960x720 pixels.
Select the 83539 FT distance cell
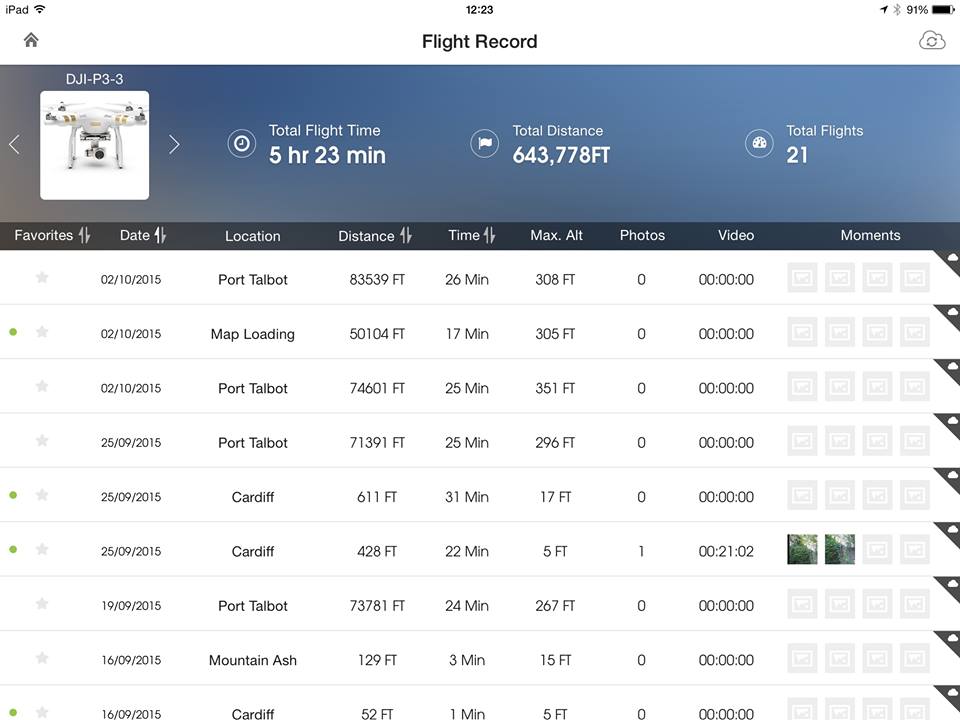(377, 280)
